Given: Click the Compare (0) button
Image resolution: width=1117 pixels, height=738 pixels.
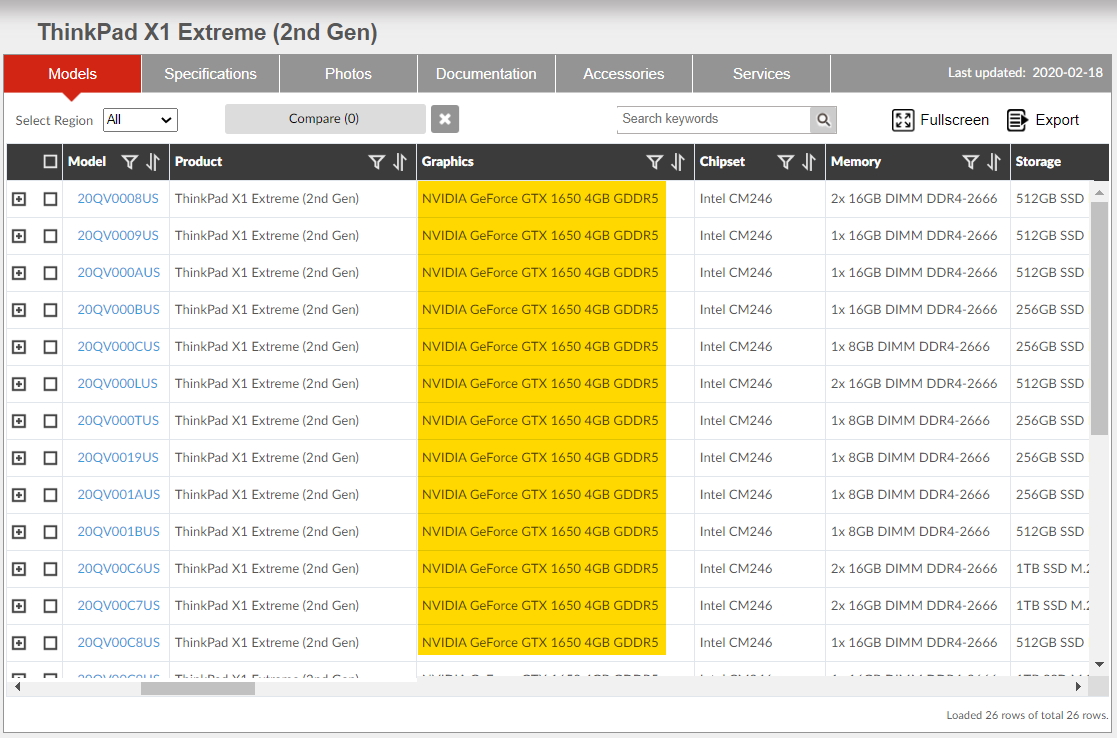Looking at the screenshot, I should [x=325, y=119].
